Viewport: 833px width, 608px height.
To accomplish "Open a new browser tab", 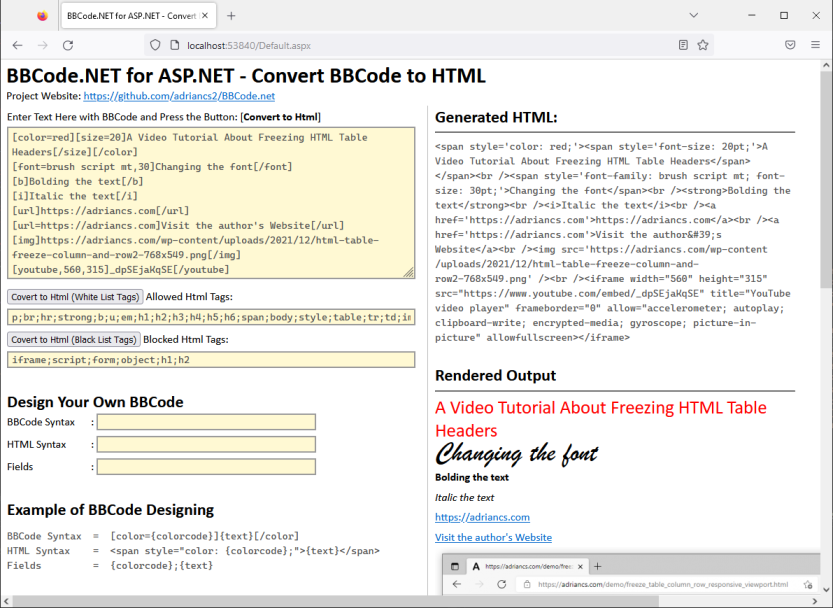I will point(231,15).
